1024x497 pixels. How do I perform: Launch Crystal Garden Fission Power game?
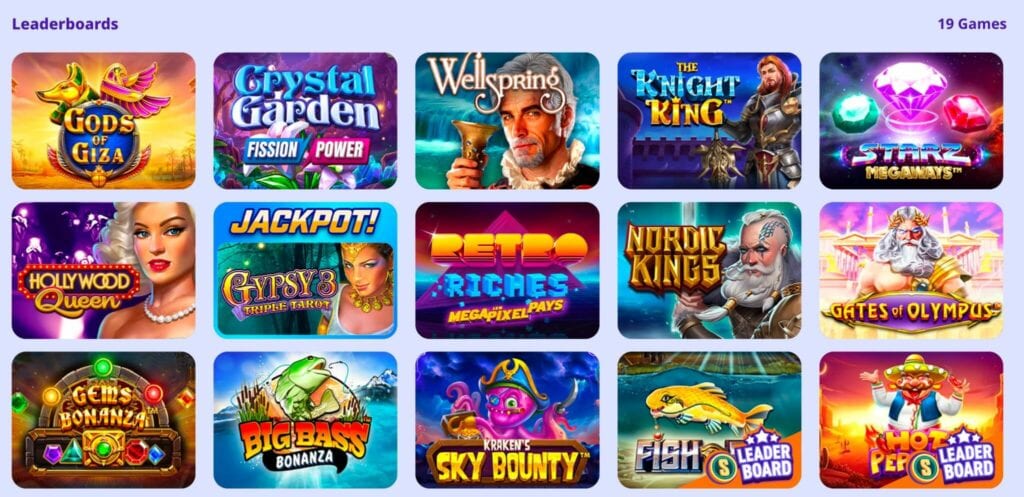(305, 121)
